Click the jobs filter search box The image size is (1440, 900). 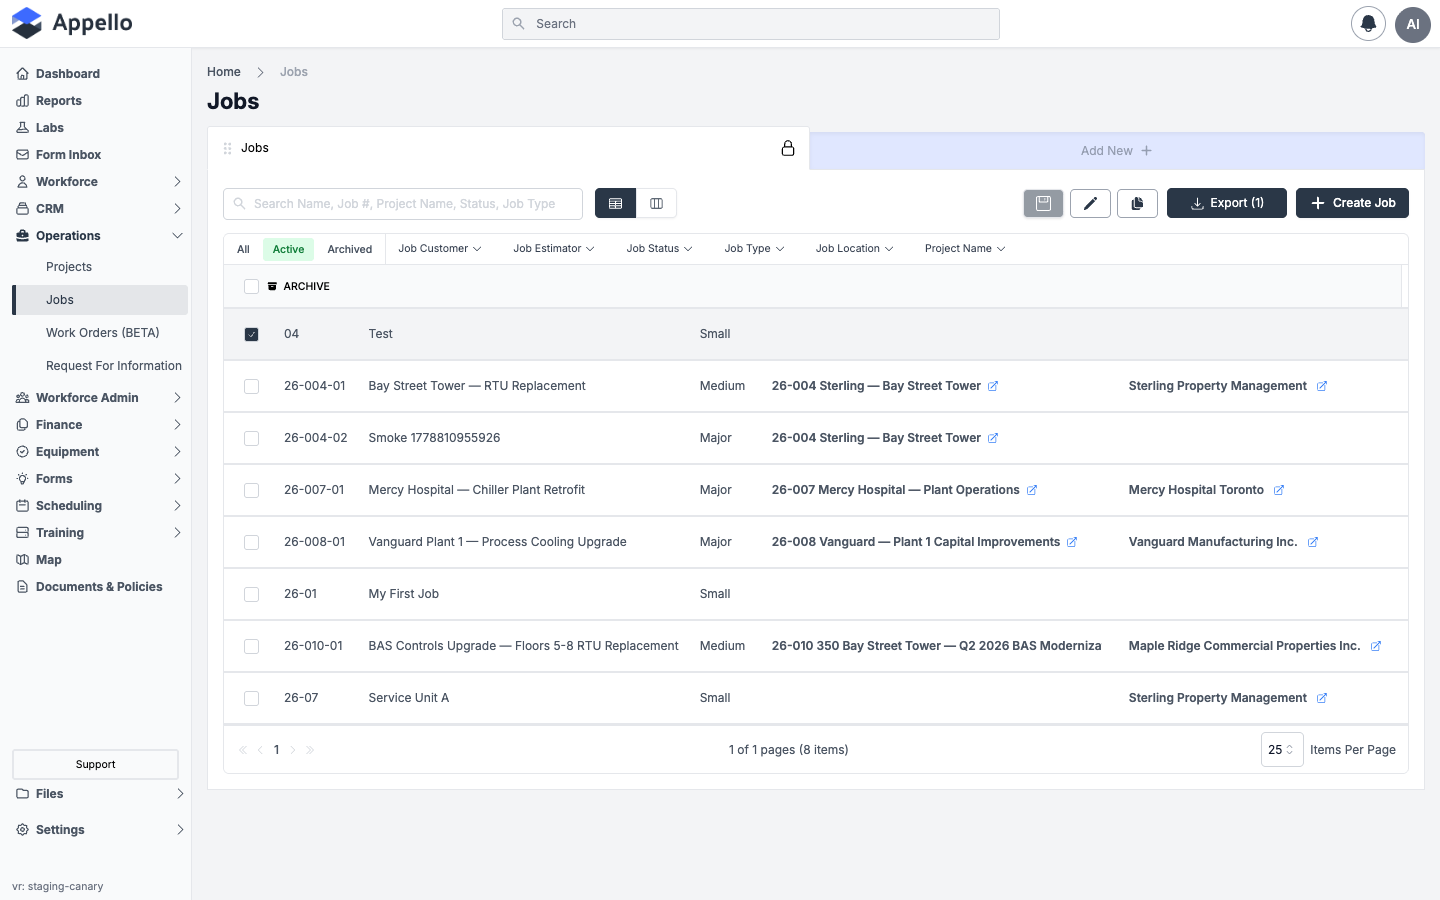point(403,204)
